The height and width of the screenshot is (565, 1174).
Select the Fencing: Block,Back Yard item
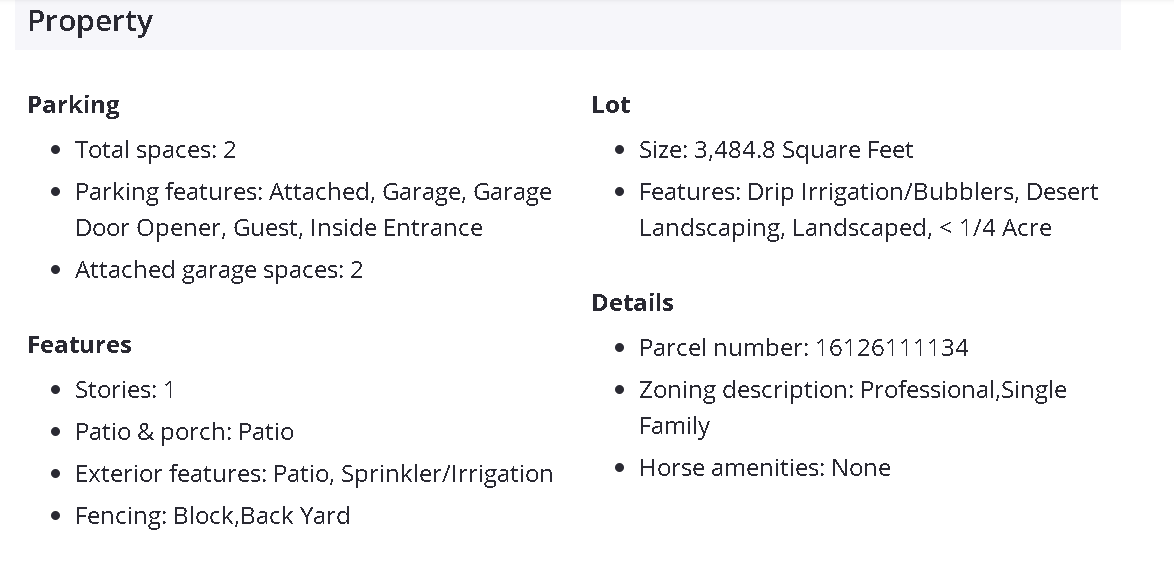[x=212, y=516]
